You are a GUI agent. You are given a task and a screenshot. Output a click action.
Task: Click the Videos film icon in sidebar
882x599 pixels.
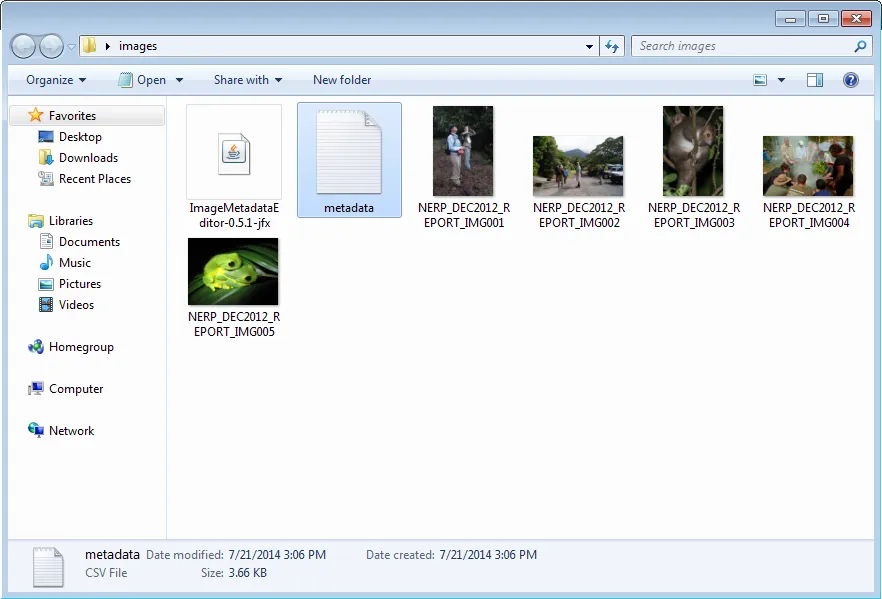coord(46,304)
